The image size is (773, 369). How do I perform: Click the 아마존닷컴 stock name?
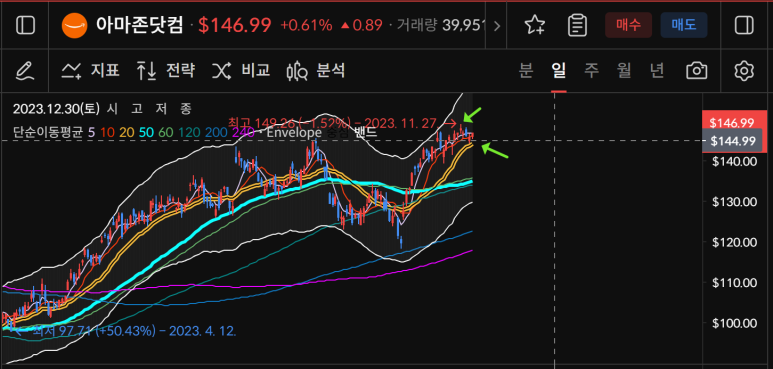click(140, 25)
